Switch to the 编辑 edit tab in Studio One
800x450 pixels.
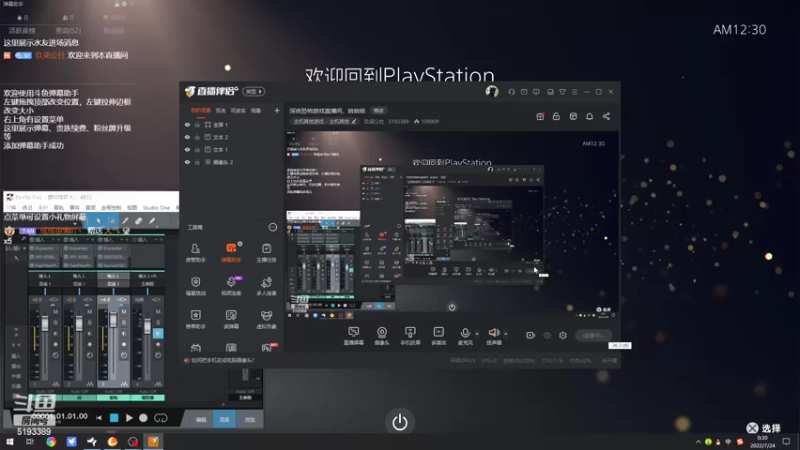[x=201, y=419]
